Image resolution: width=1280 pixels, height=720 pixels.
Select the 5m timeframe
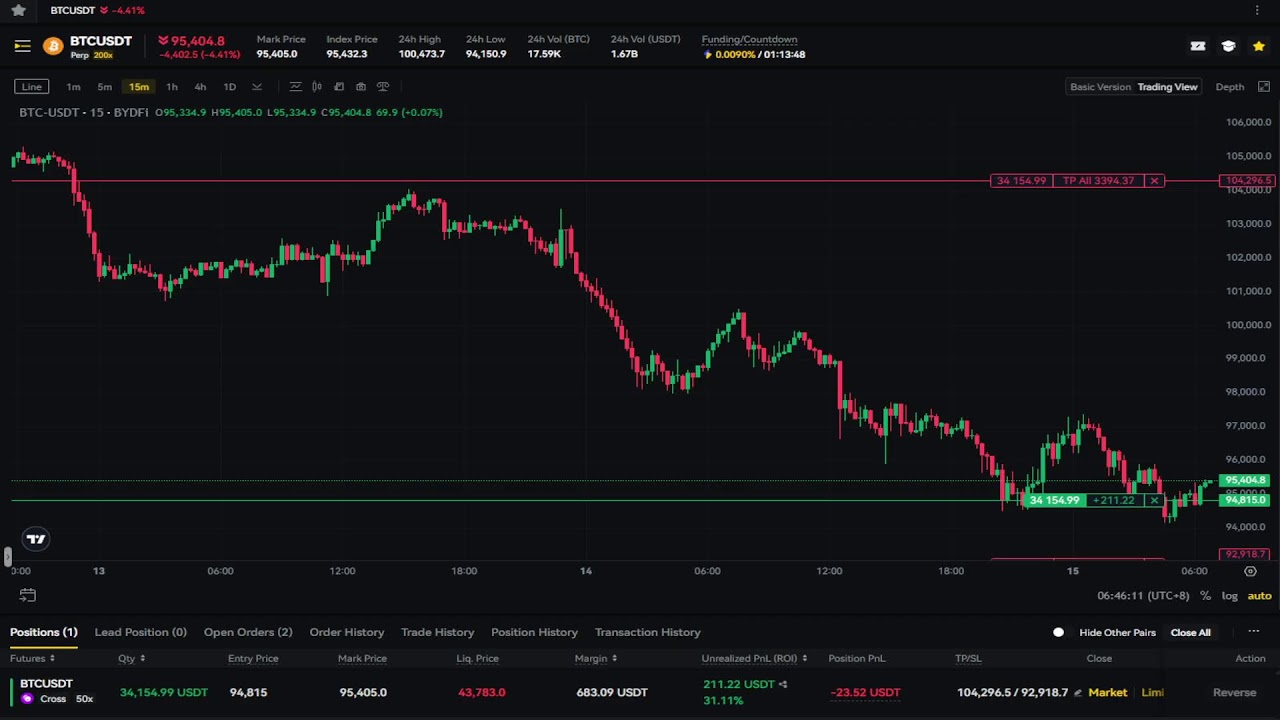click(x=104, y=87)
